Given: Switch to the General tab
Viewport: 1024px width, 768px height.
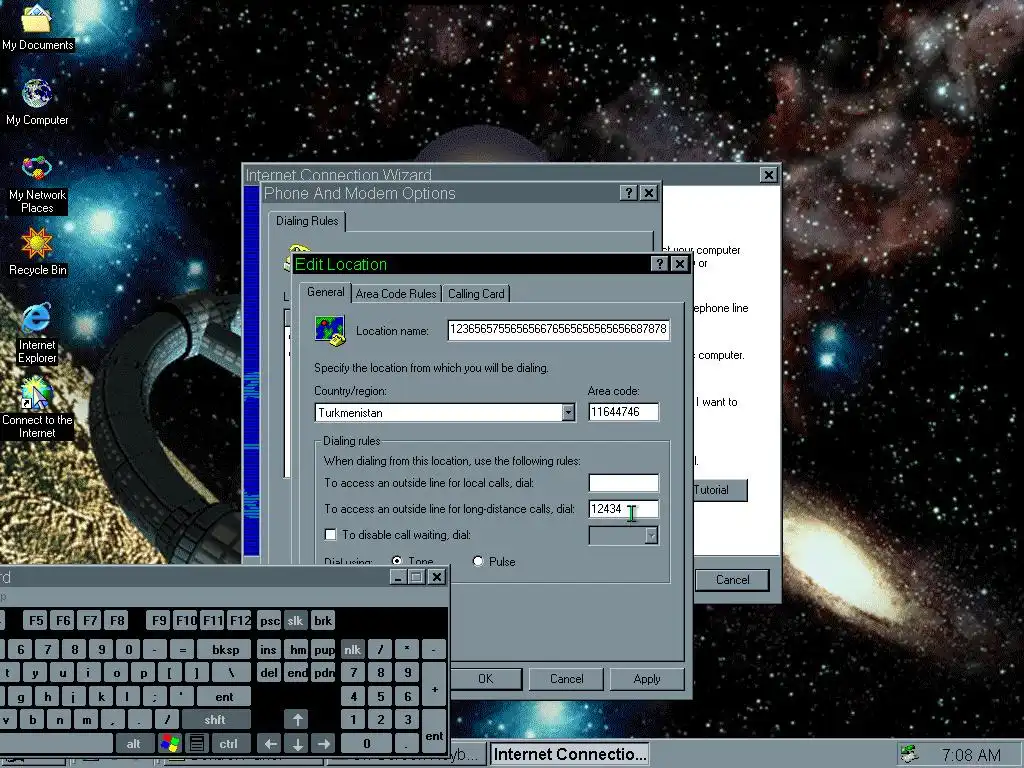Looking at the screenshot, I should click(x=325, y=292).
